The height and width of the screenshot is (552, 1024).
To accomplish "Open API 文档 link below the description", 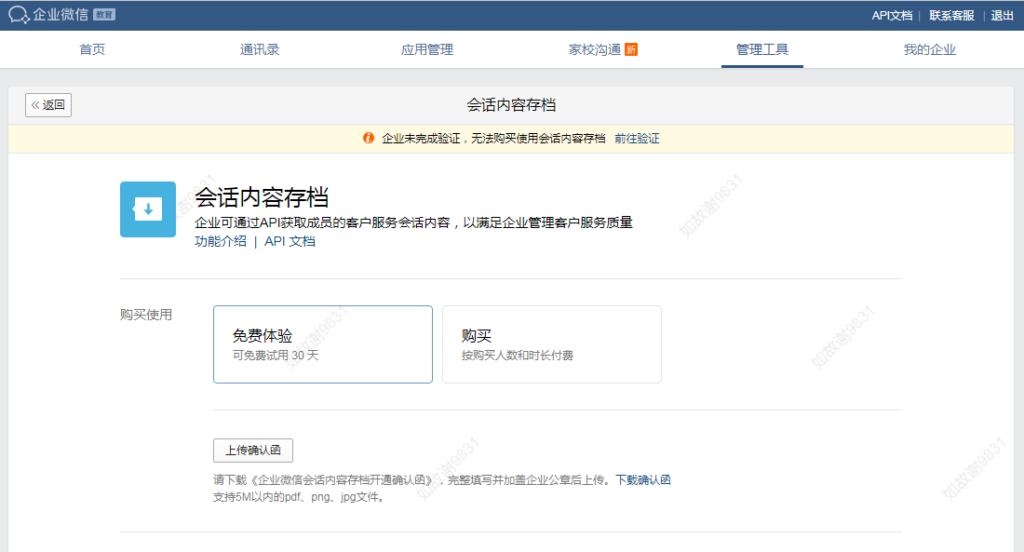I will (290, 241).
